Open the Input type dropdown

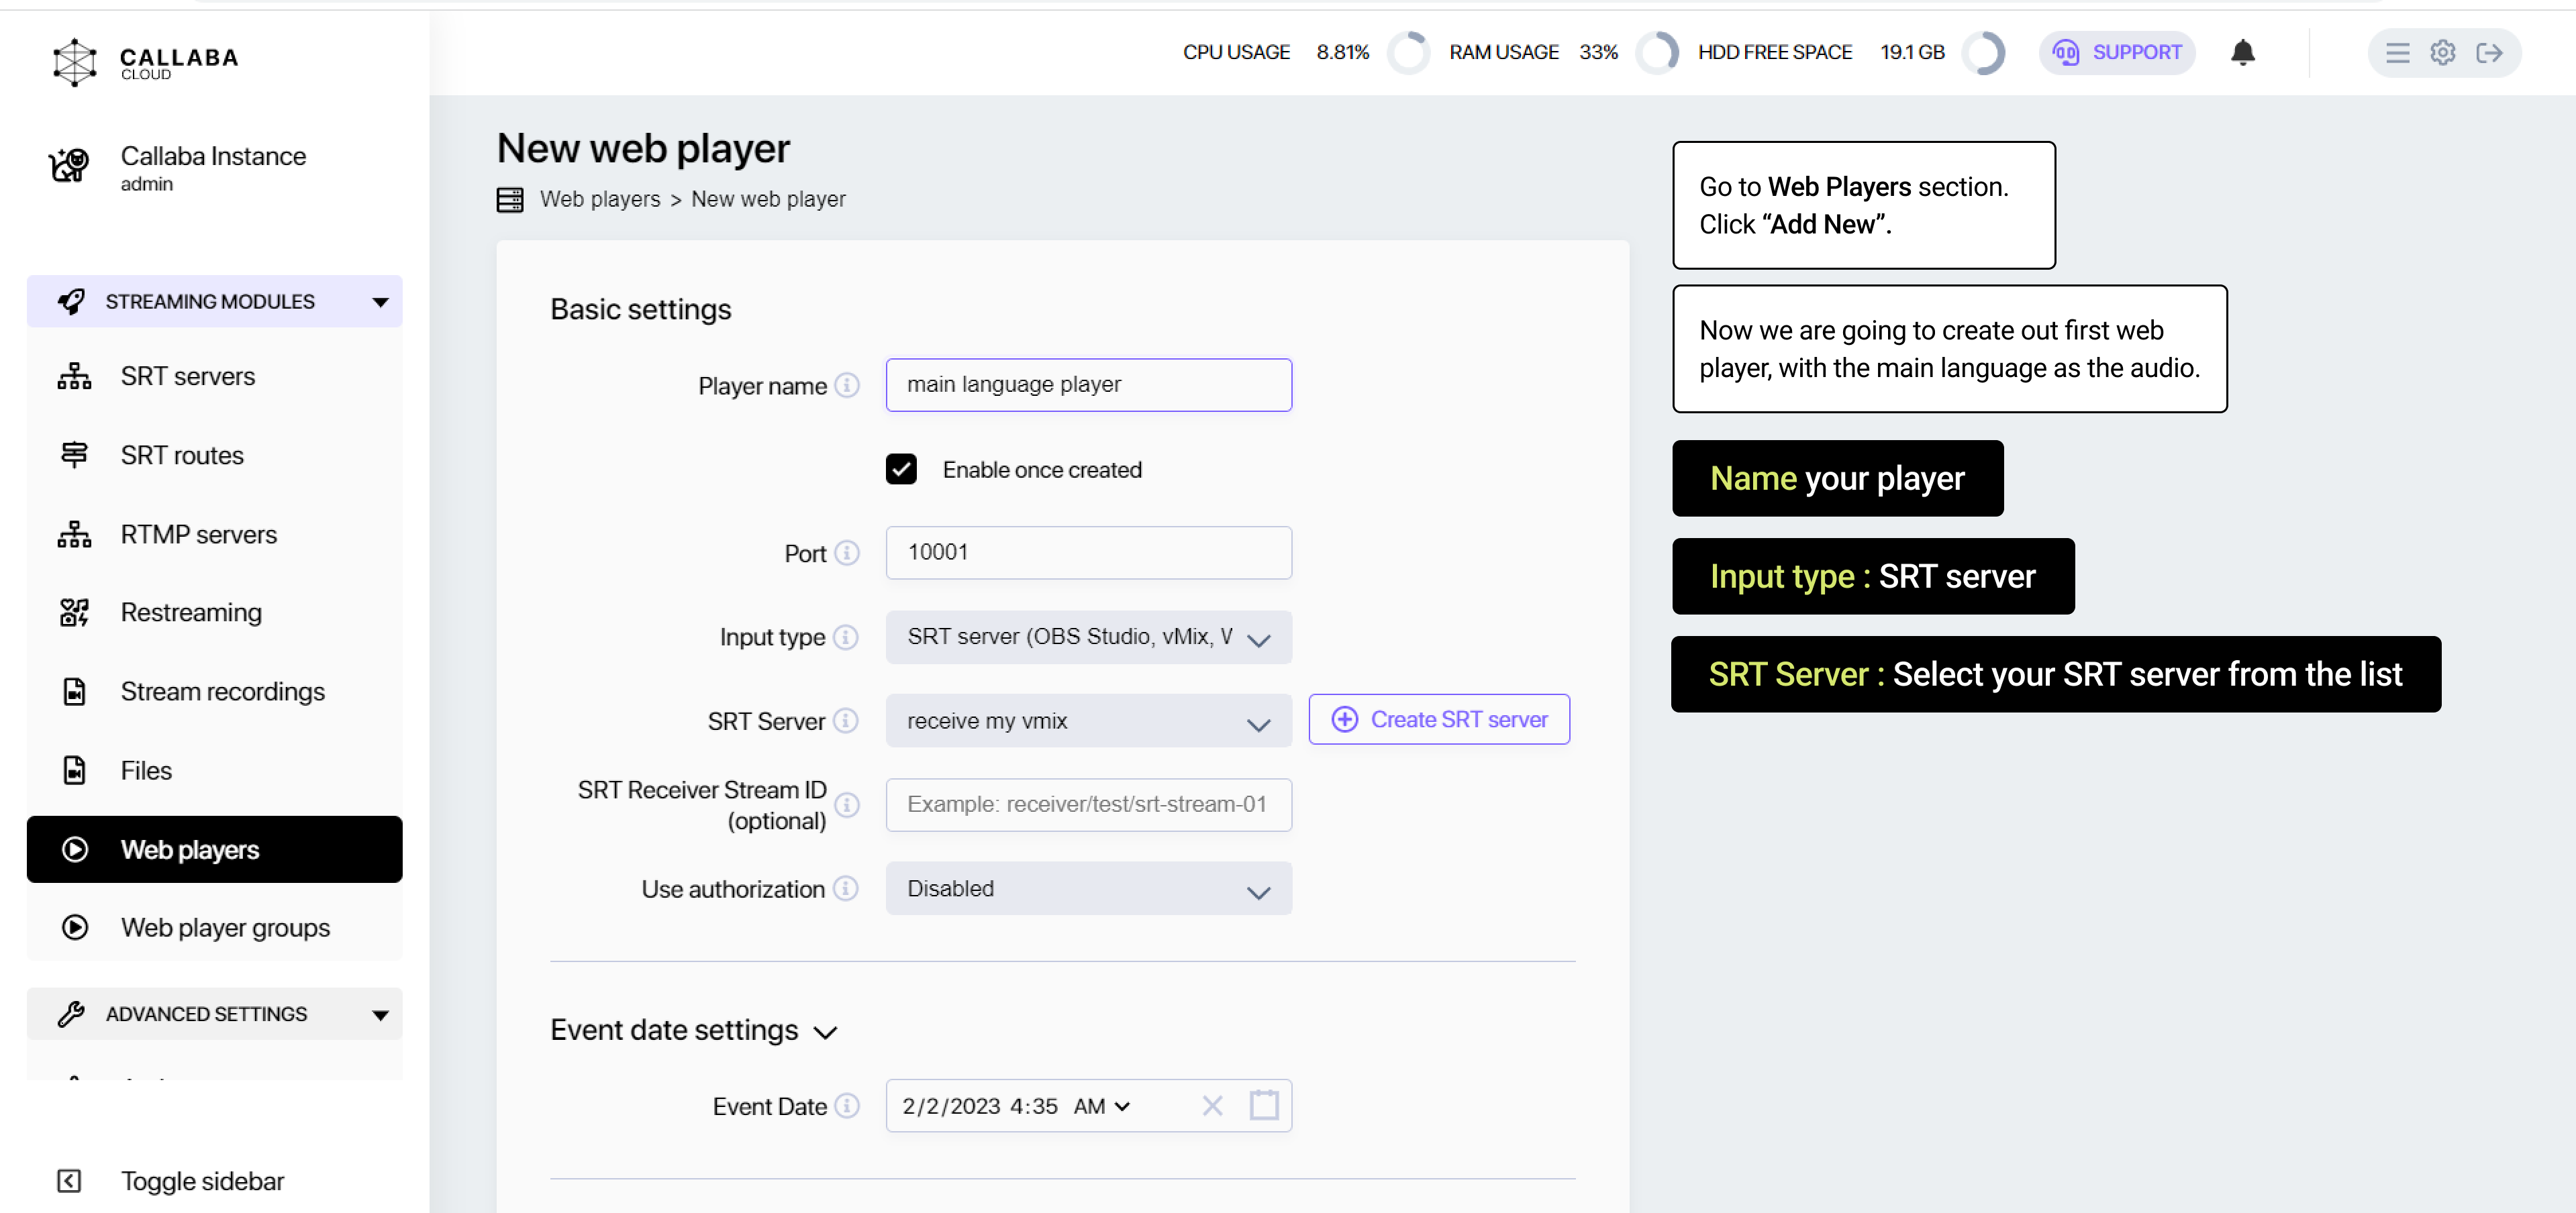click(1088, 637)
